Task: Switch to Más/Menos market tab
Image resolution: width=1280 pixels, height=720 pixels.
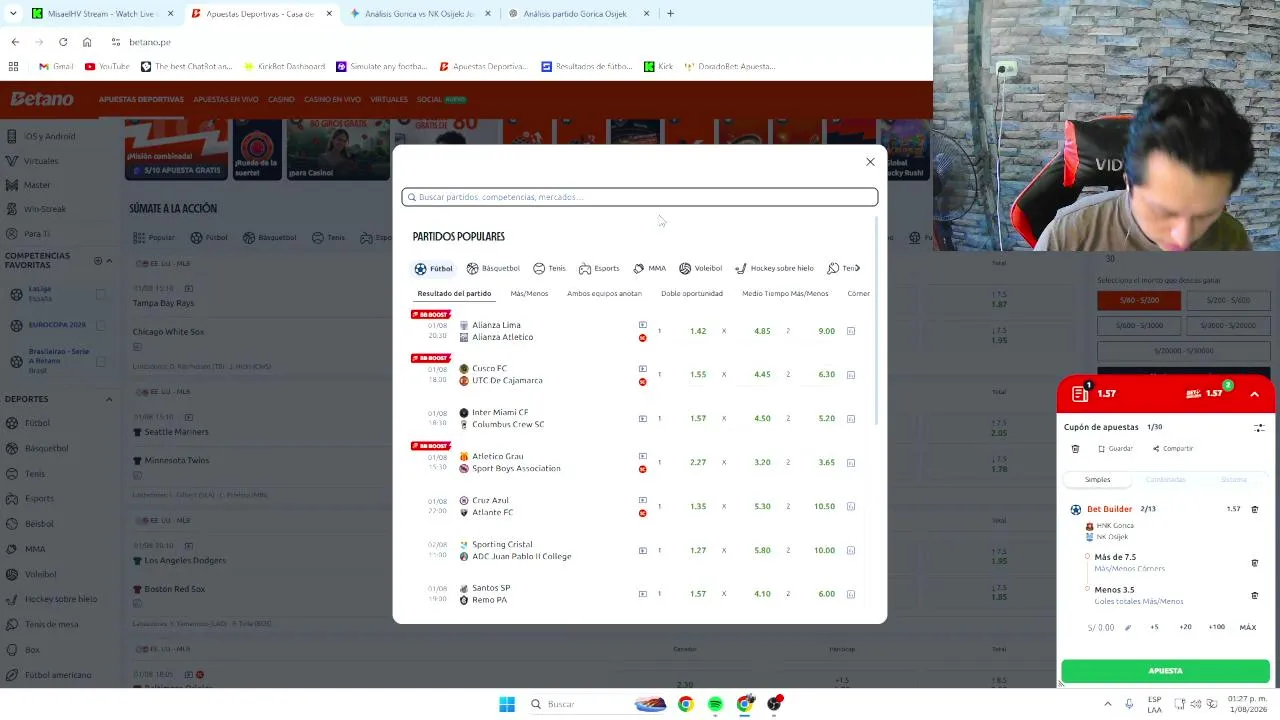Action: pyautogui.click(x=529, y=294)
